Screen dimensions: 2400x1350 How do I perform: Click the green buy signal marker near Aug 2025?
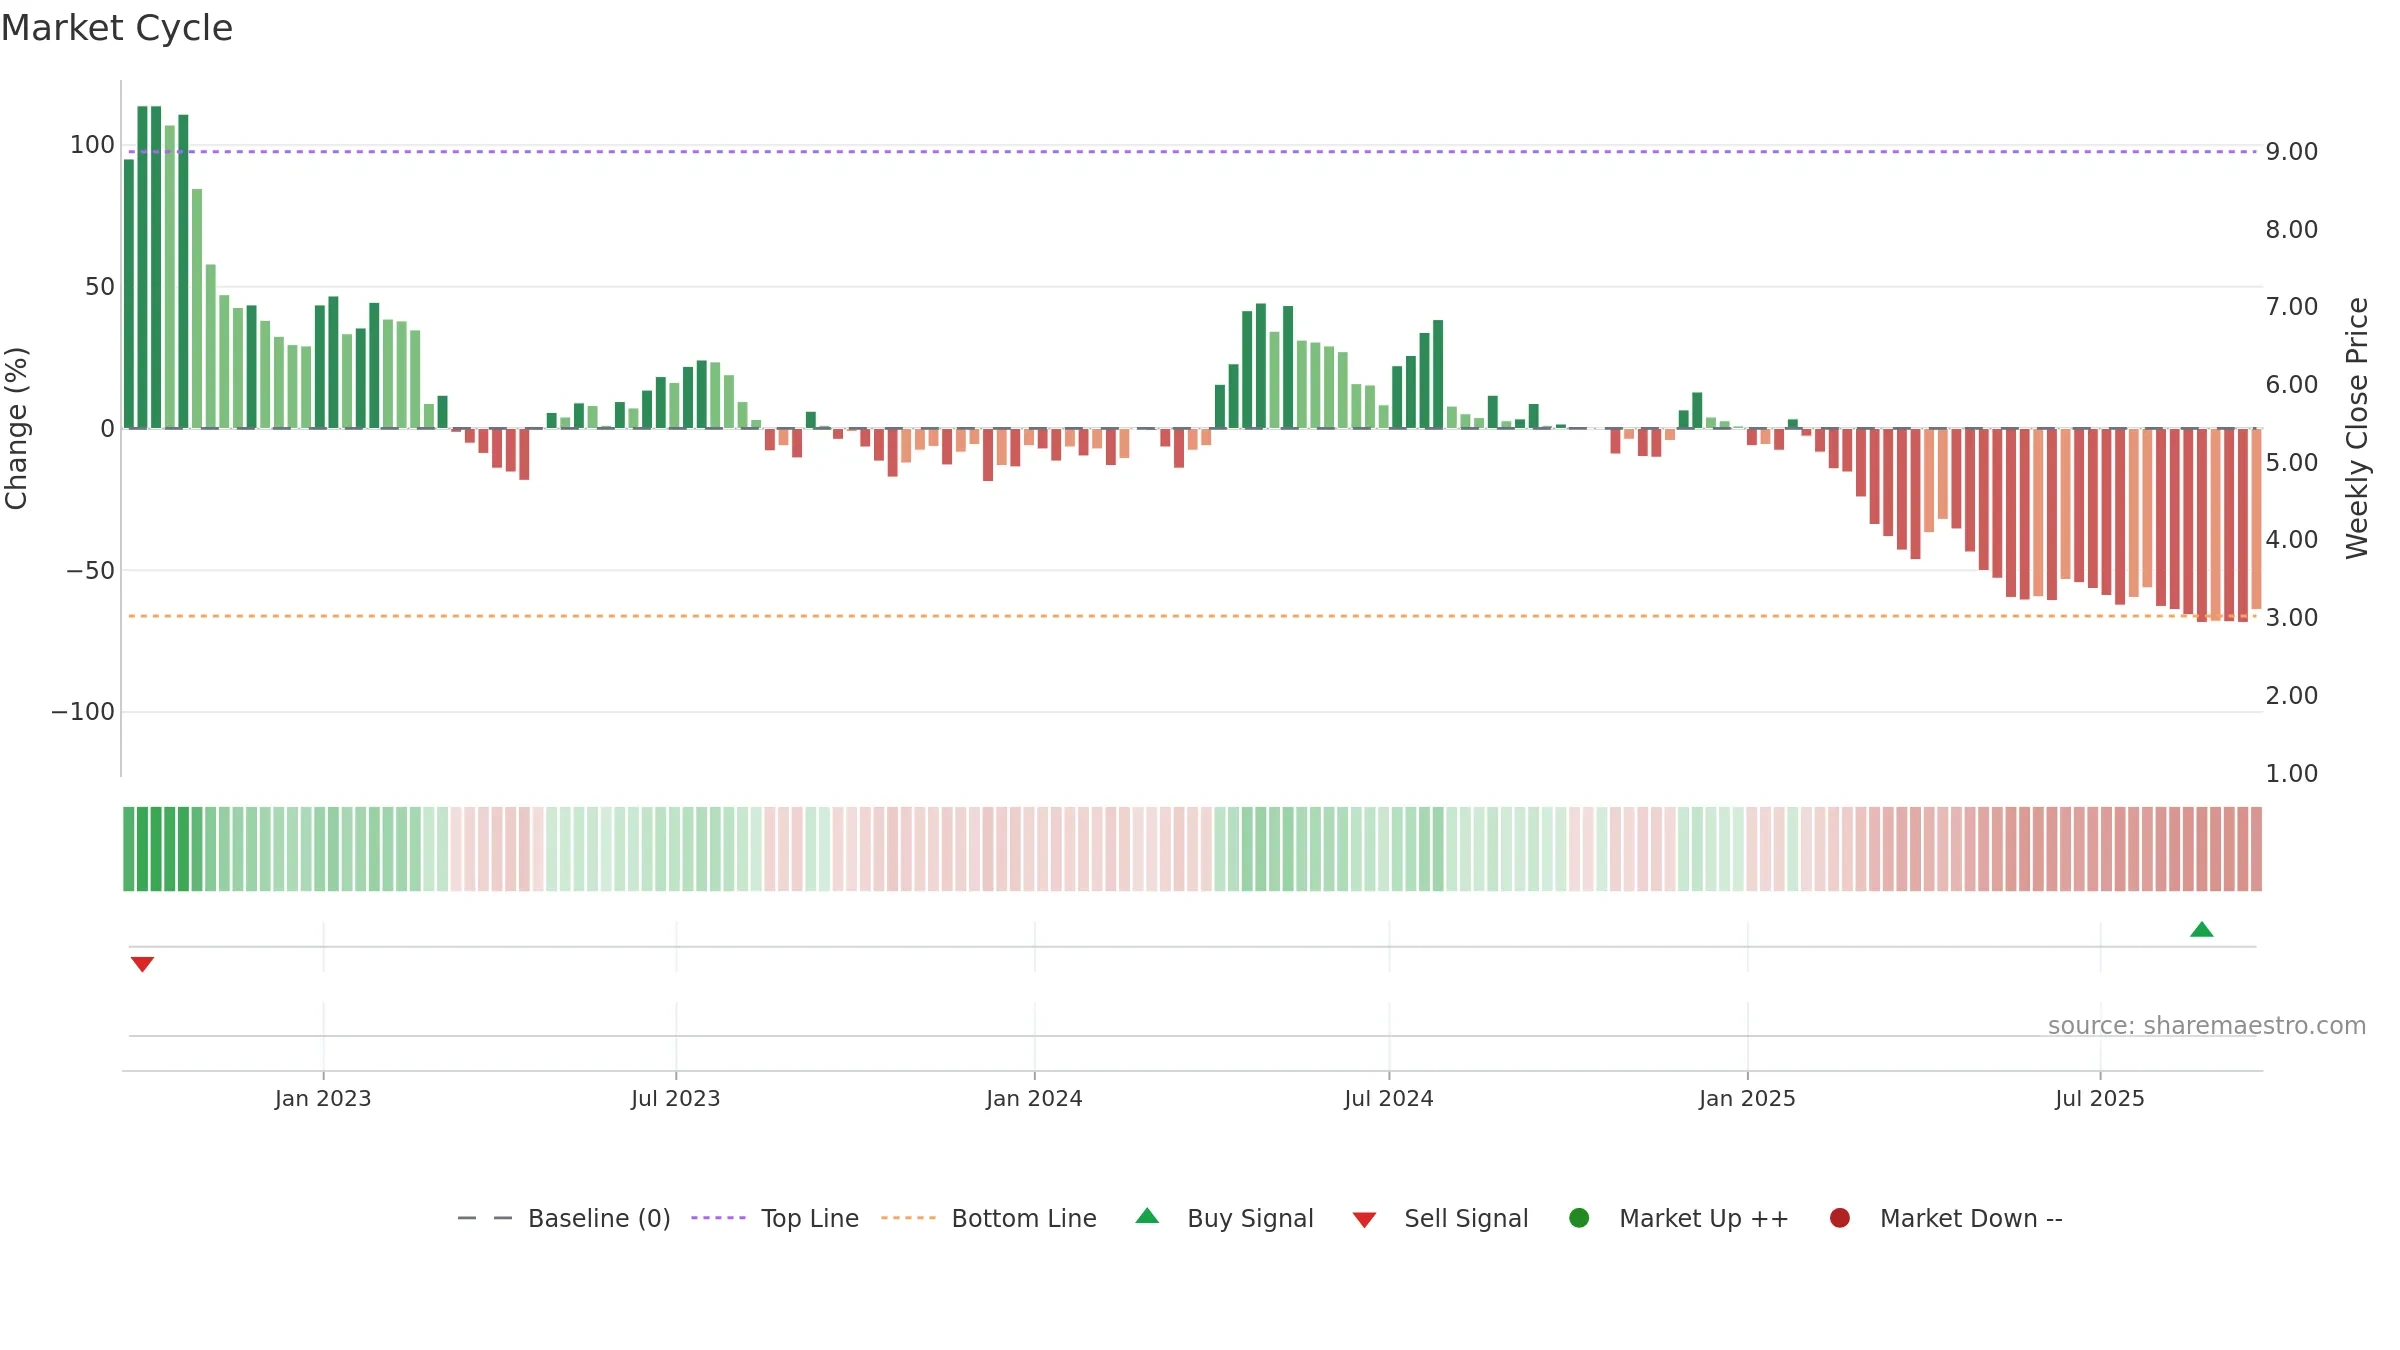(2201, 930)
